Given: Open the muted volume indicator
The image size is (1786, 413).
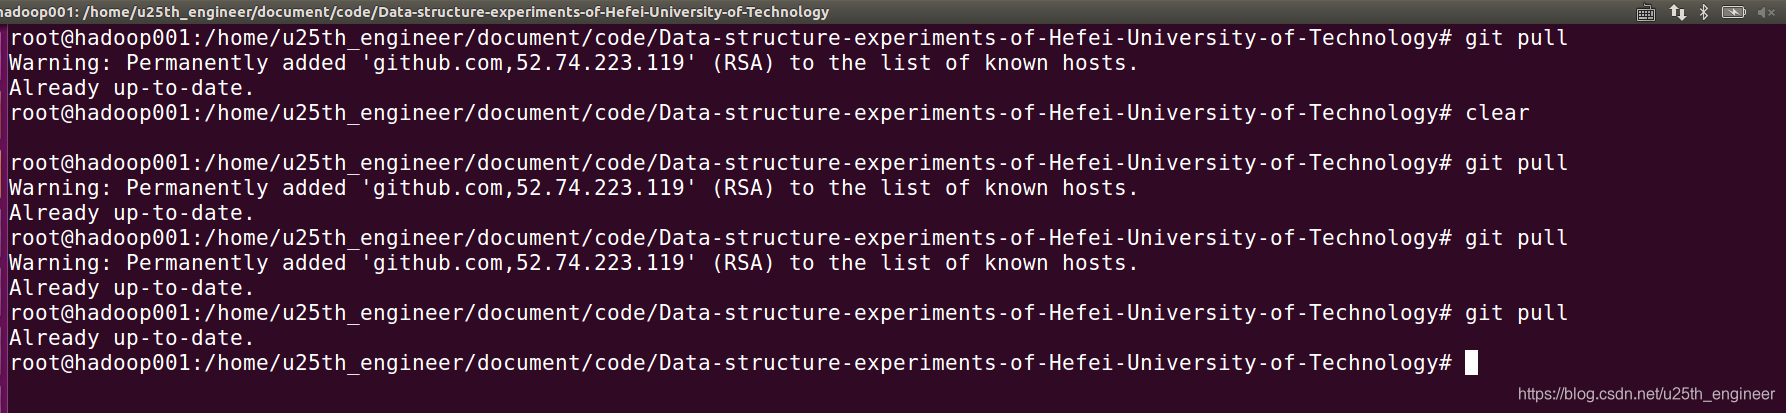Looking at the screenshot, I should point(1766,12).
